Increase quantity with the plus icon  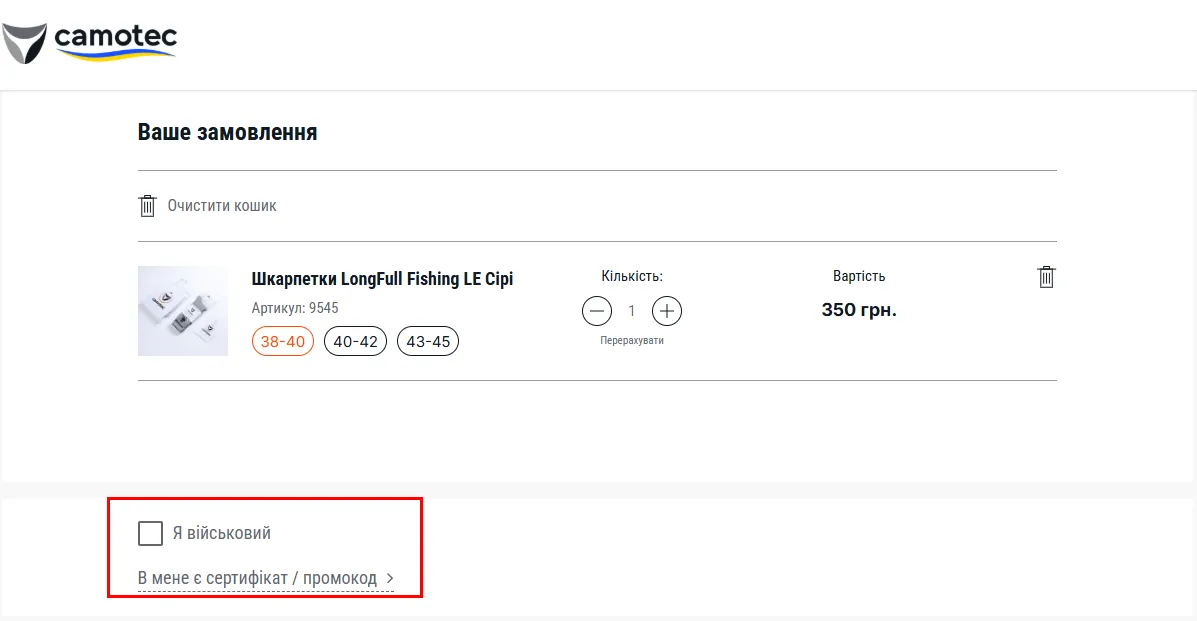tap(667, 311)
